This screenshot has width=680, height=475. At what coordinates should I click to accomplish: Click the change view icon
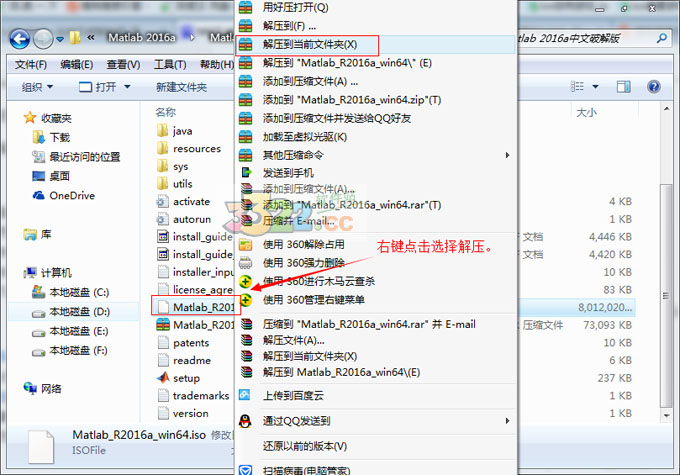(x=577, y=86)
